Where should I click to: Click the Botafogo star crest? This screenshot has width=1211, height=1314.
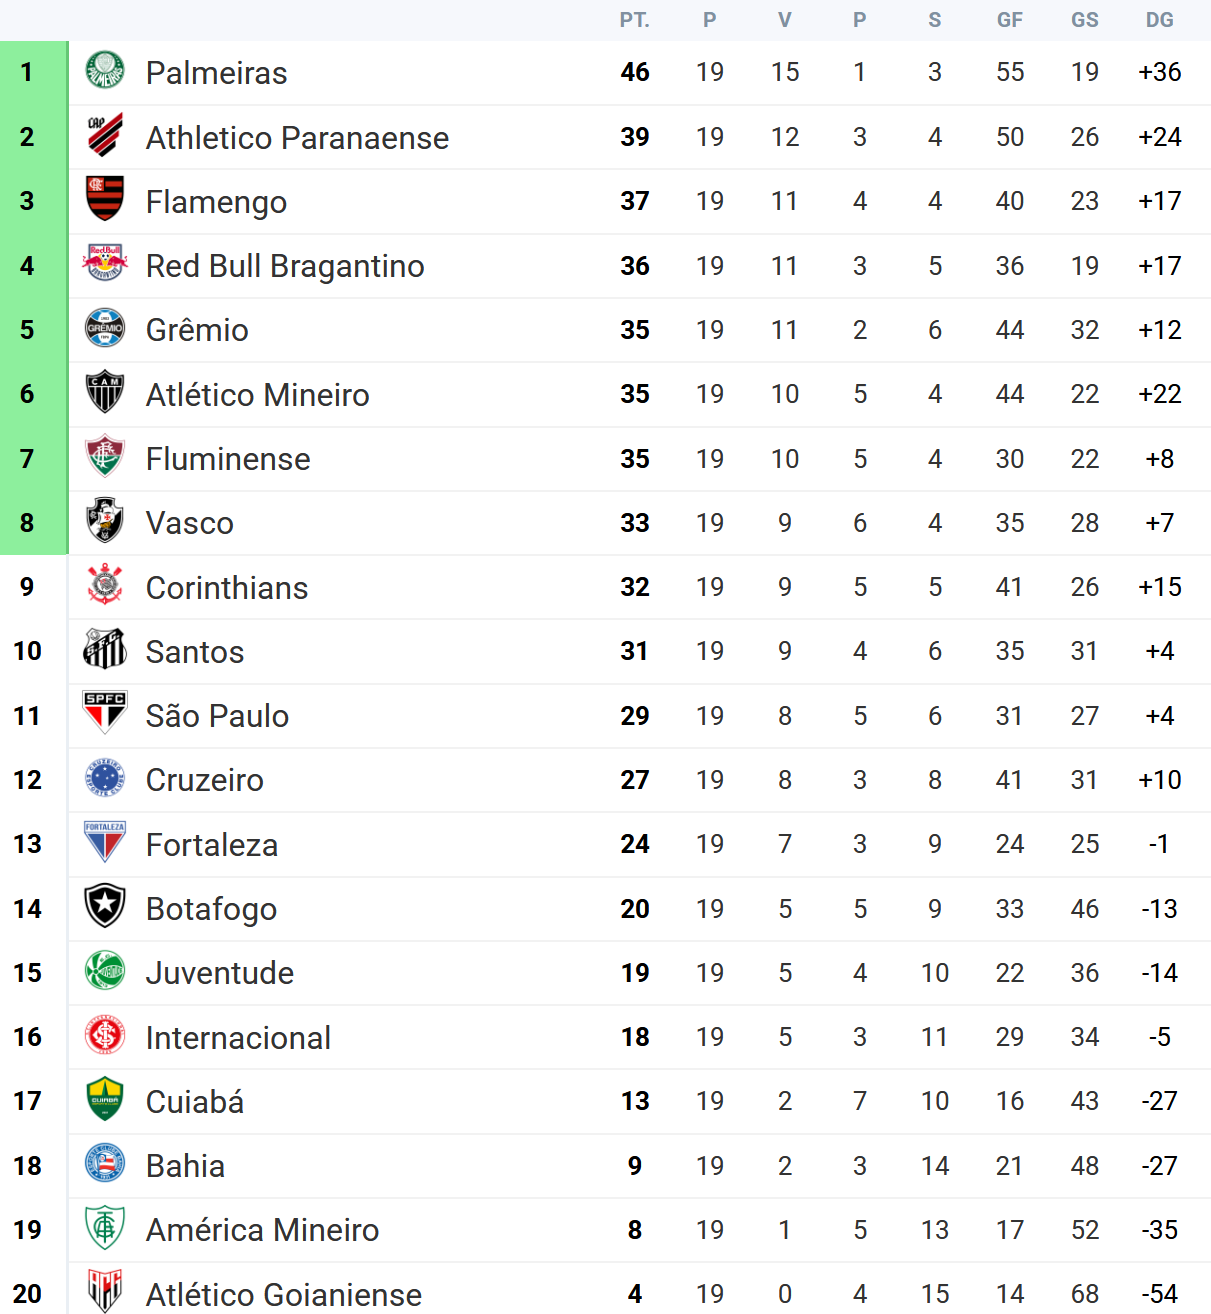point(105,908)
